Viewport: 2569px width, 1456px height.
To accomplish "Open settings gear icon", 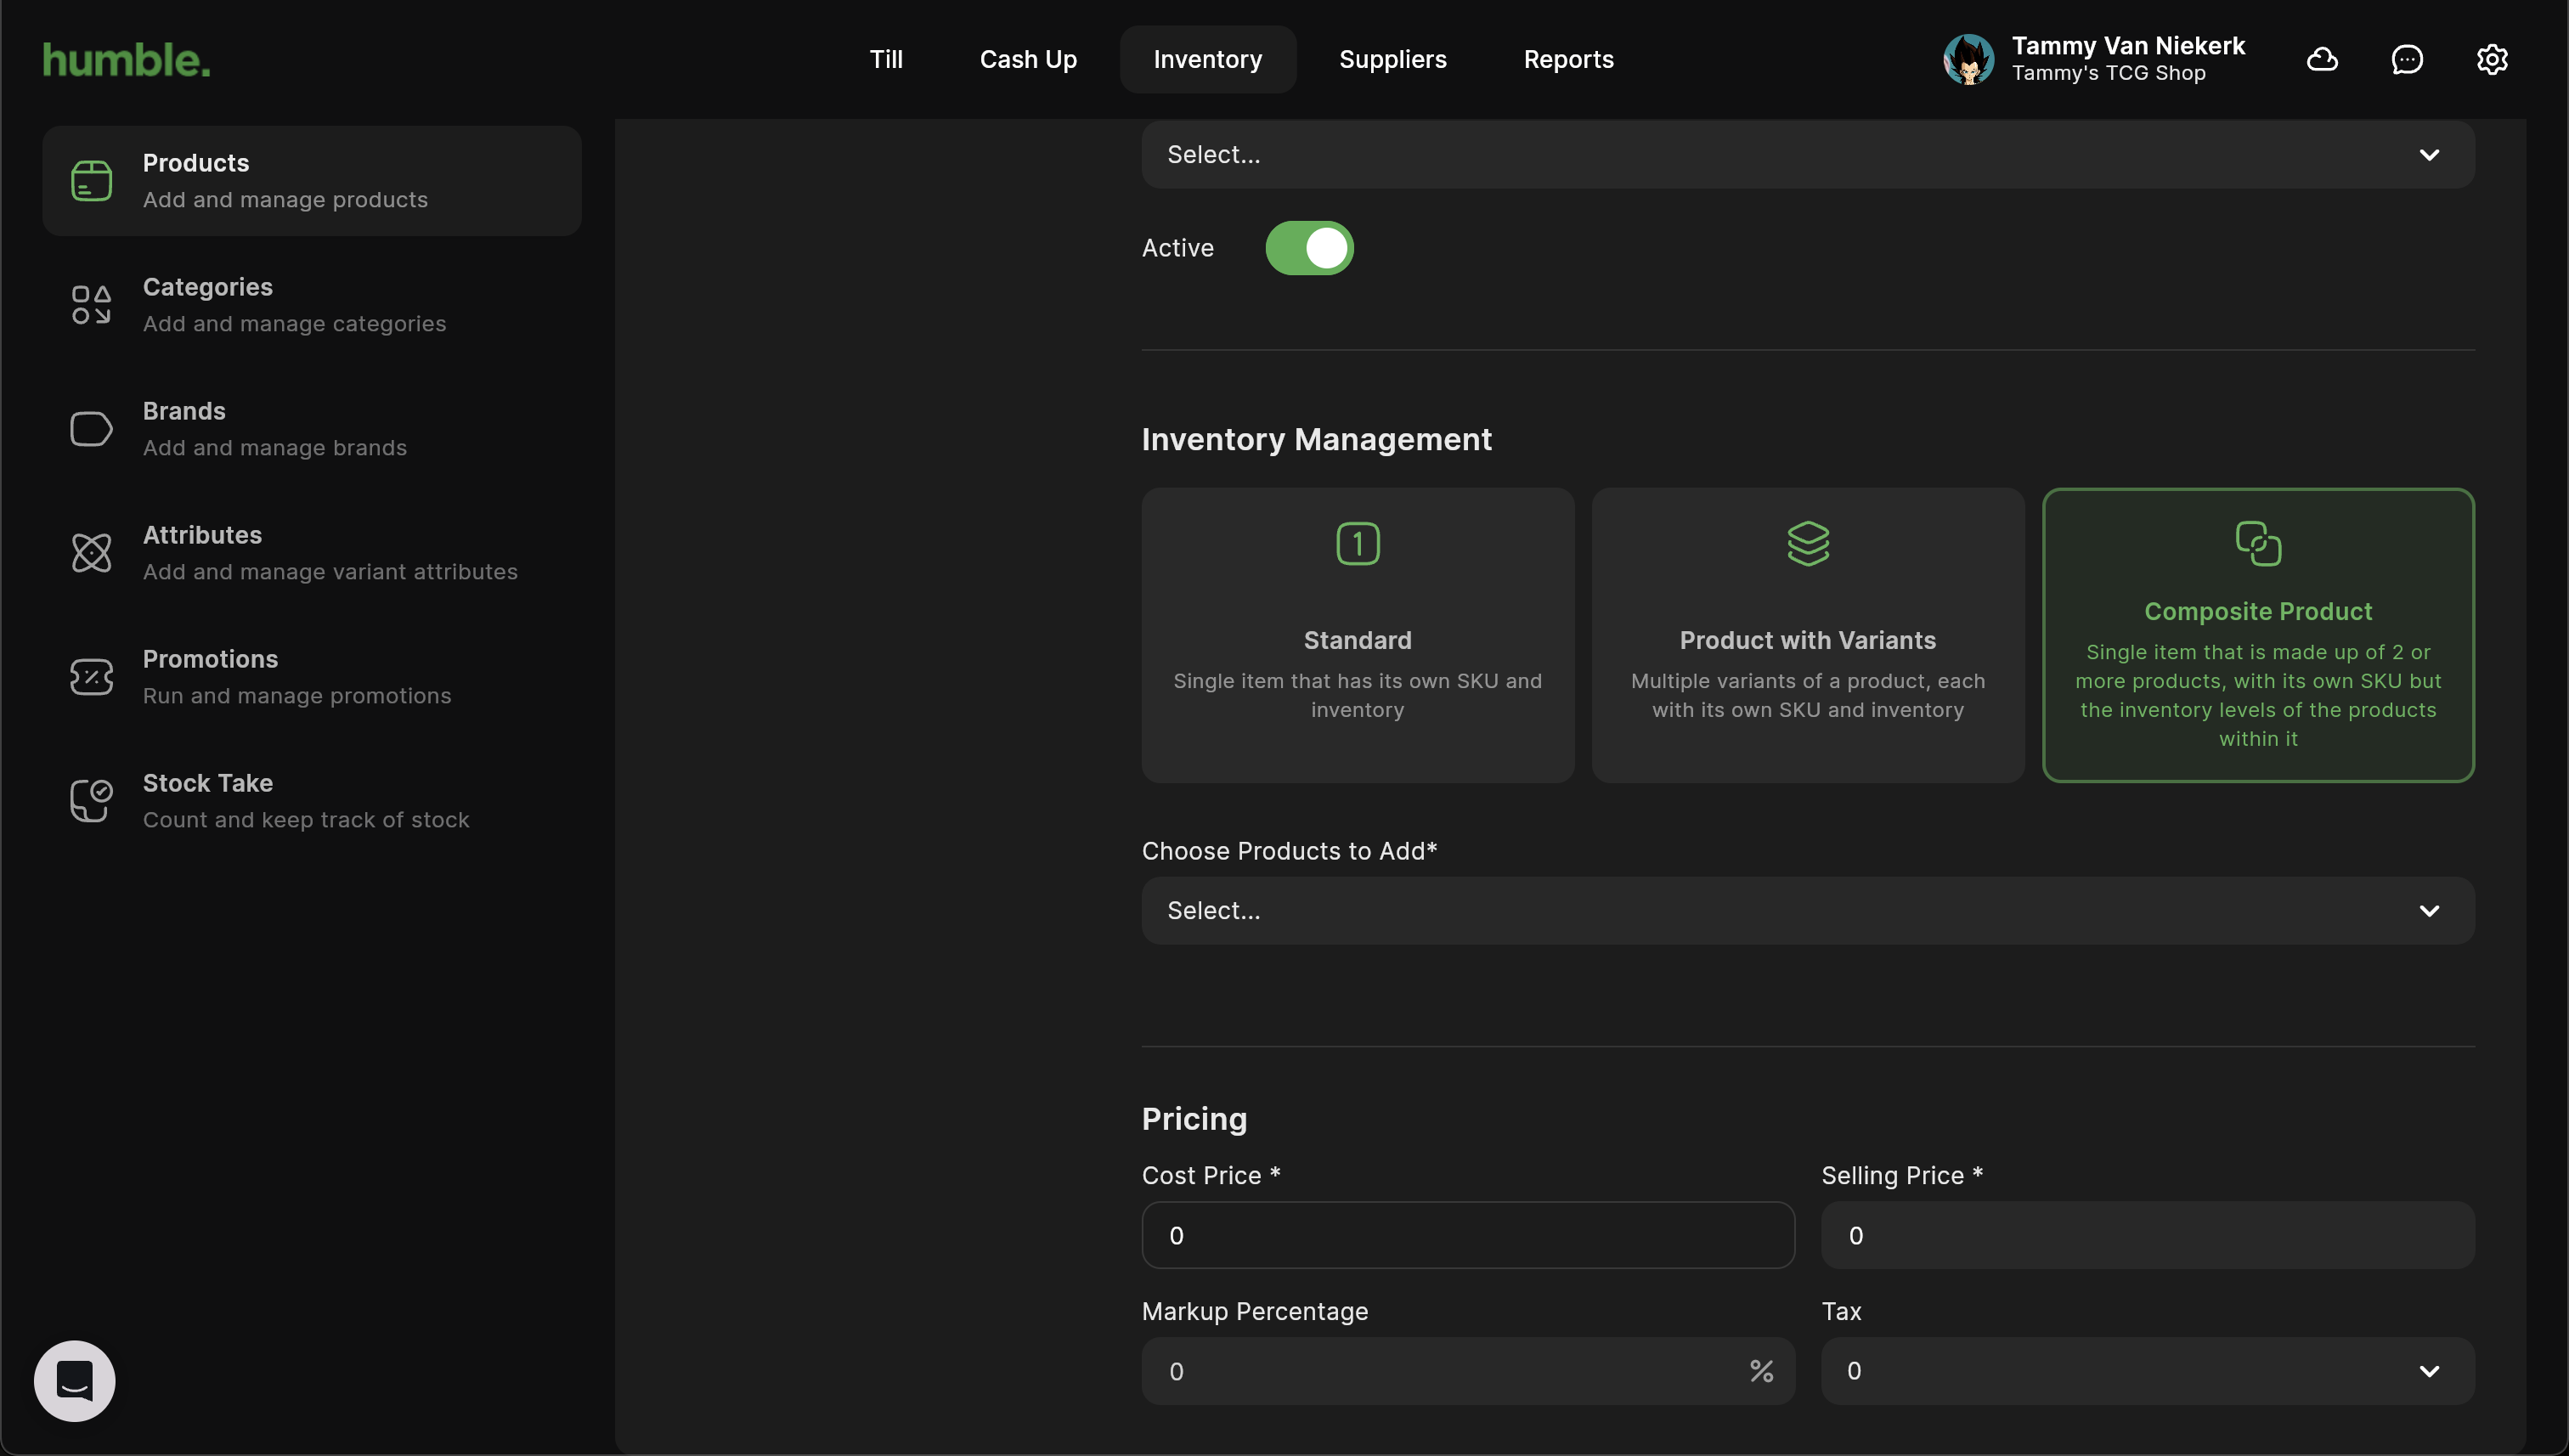I will point(2492,60).
